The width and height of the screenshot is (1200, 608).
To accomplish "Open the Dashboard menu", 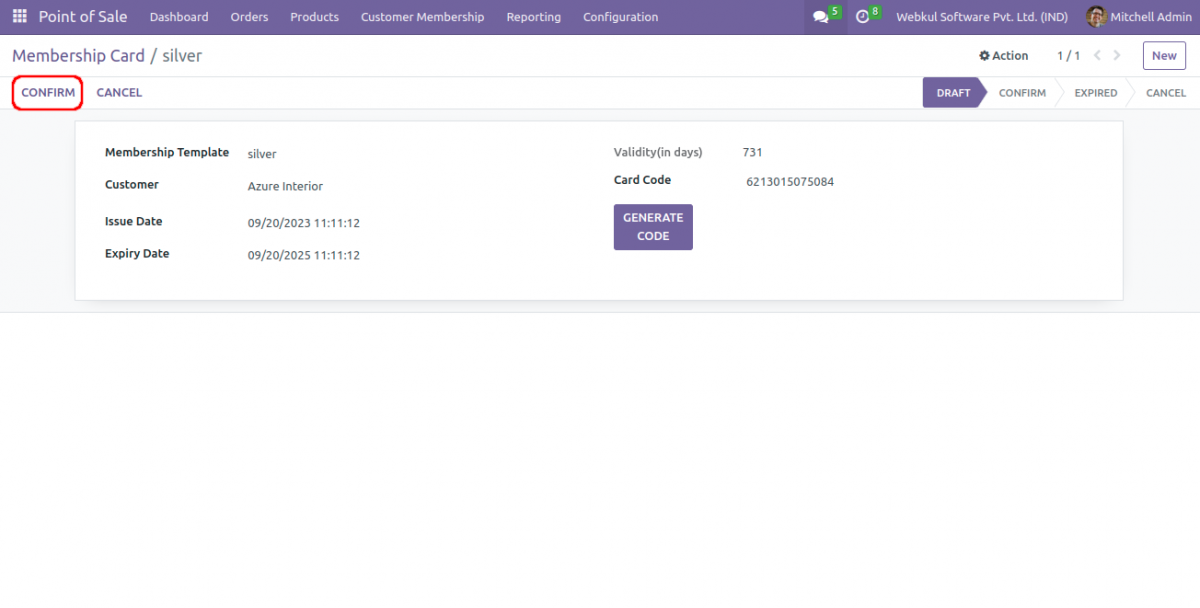I will point(178,17).
